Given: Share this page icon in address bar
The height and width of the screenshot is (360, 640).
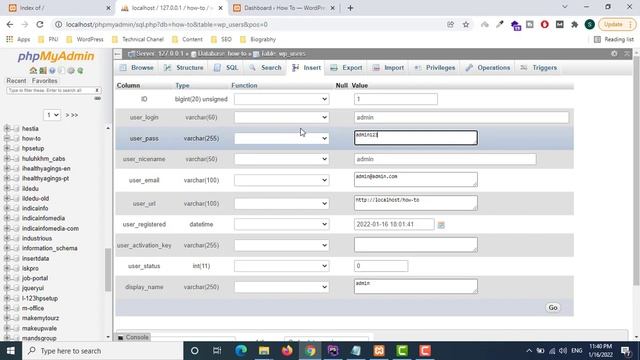Looking at the screenshot, I should click(x=451, y=24).
